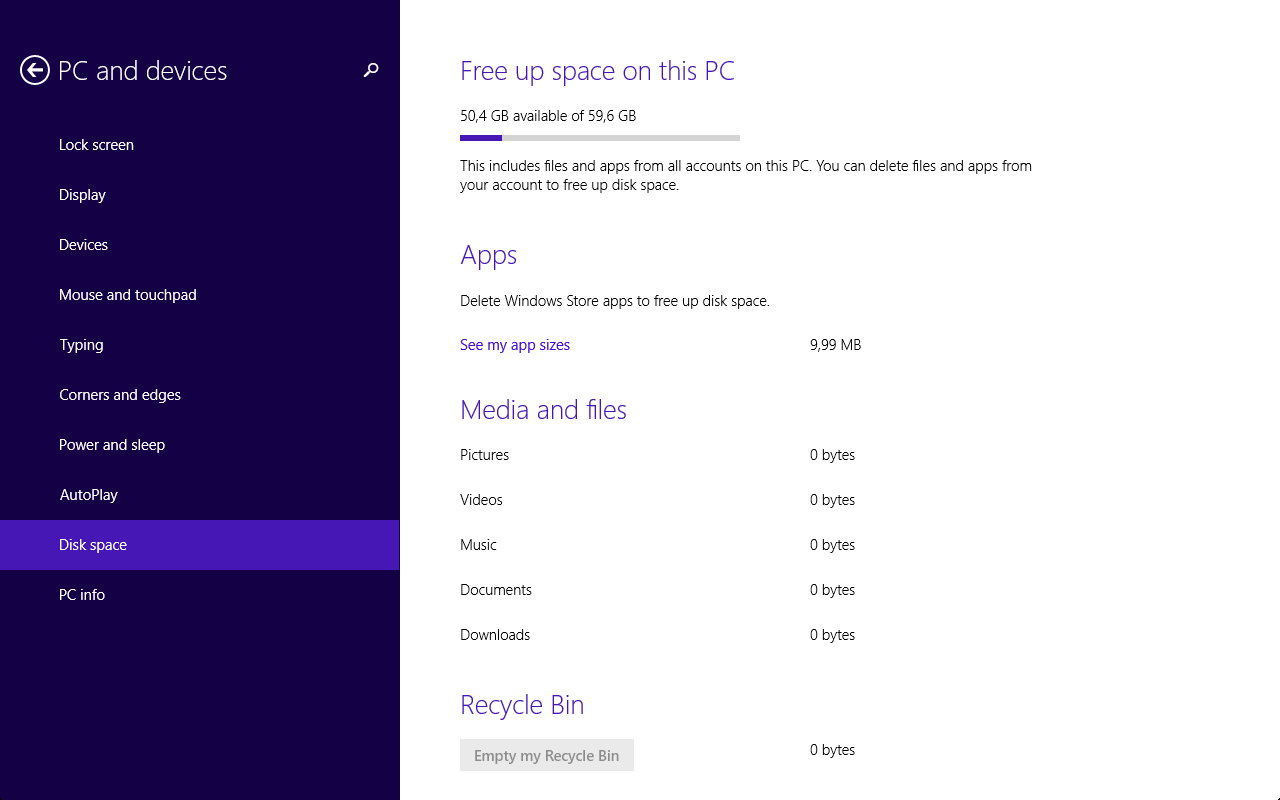Click the Downloads row
The height and width of the screenshot is (800, 1280).
point(658,635)
